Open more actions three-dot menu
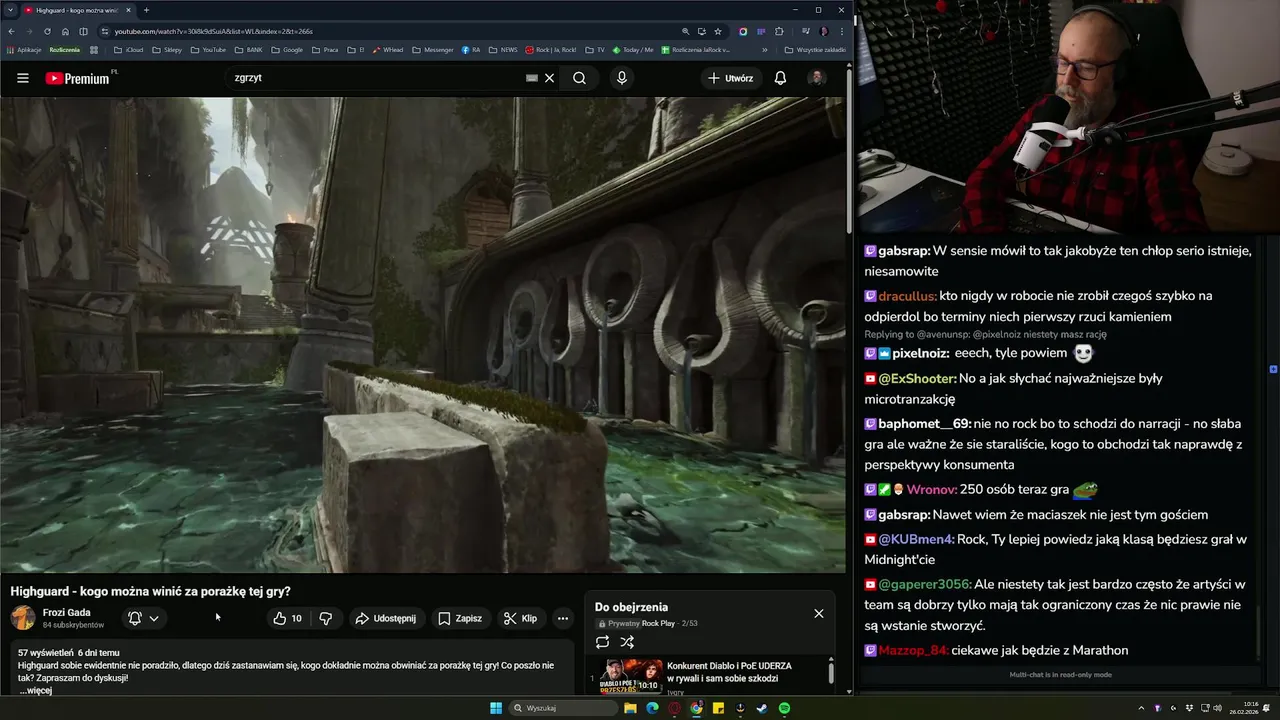 click(x=563, y=618)
